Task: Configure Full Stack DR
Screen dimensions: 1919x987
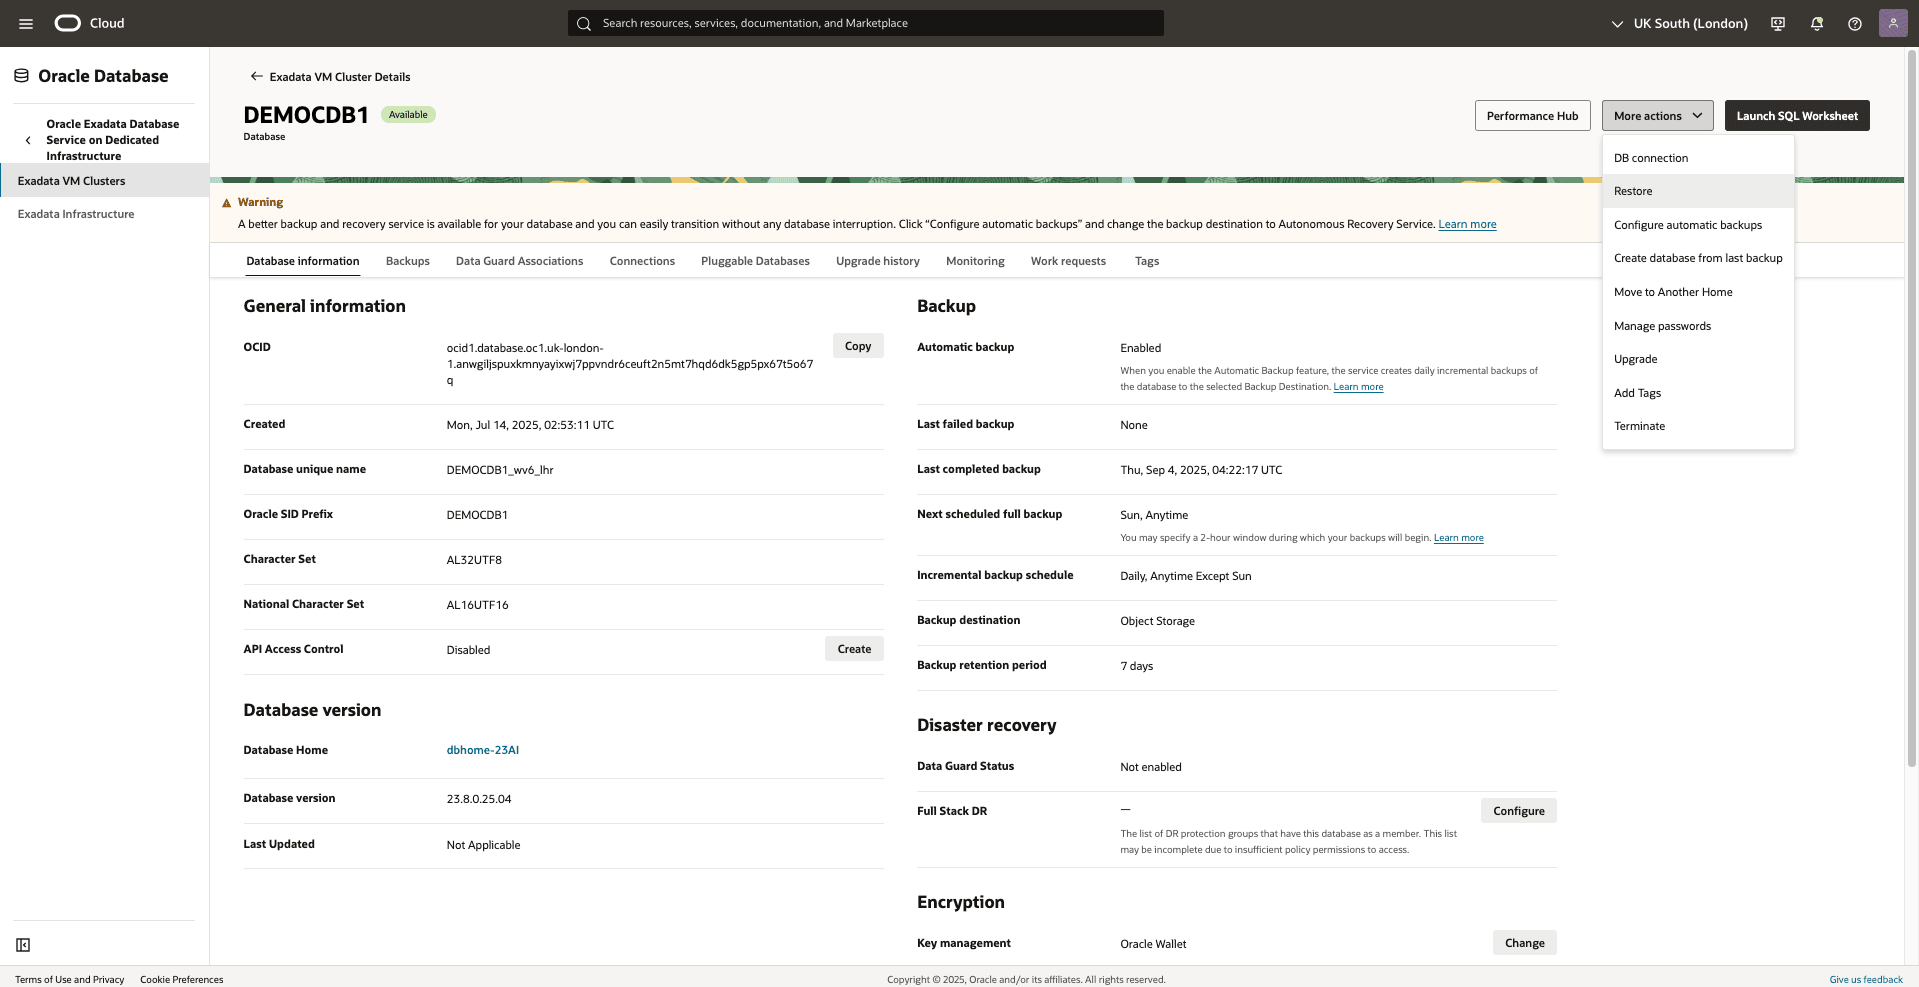Action: coord(1518,811)
